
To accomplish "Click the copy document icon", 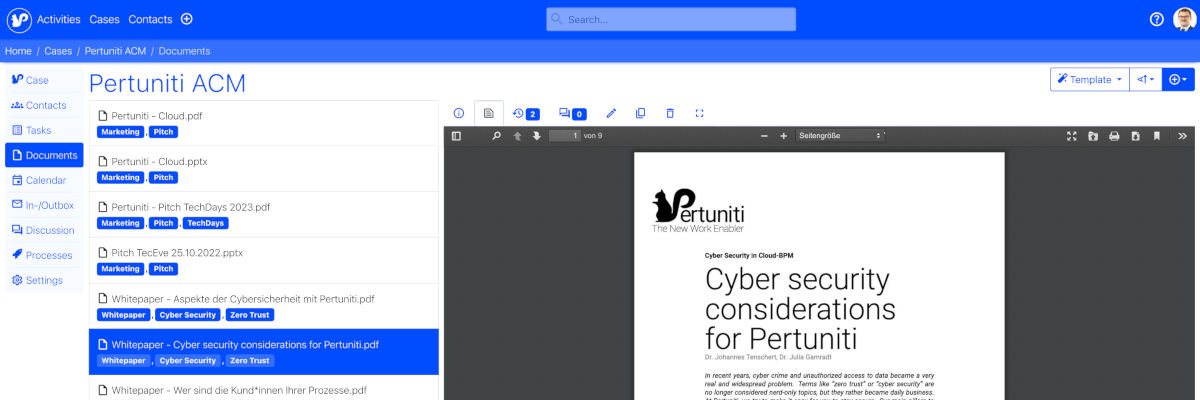I will 641,113.
